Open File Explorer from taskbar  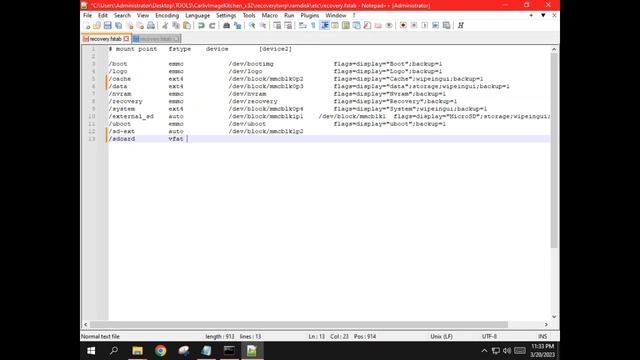(137, 351)
